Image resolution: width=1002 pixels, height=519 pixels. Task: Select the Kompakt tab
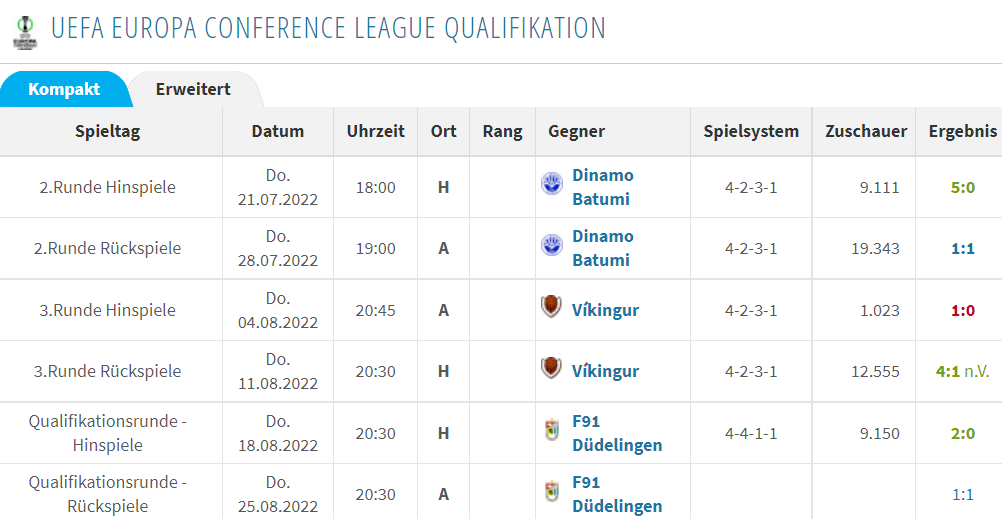[x=64, y=89]
